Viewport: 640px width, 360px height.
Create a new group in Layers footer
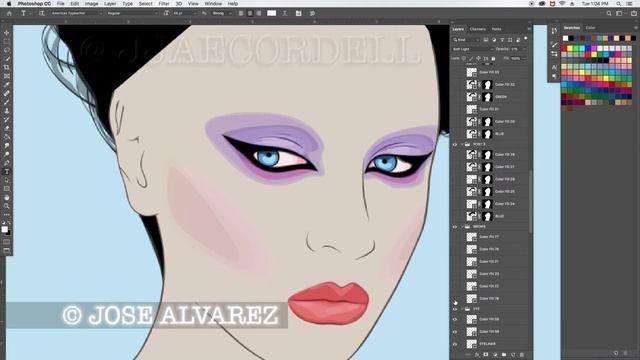point(504,355)
